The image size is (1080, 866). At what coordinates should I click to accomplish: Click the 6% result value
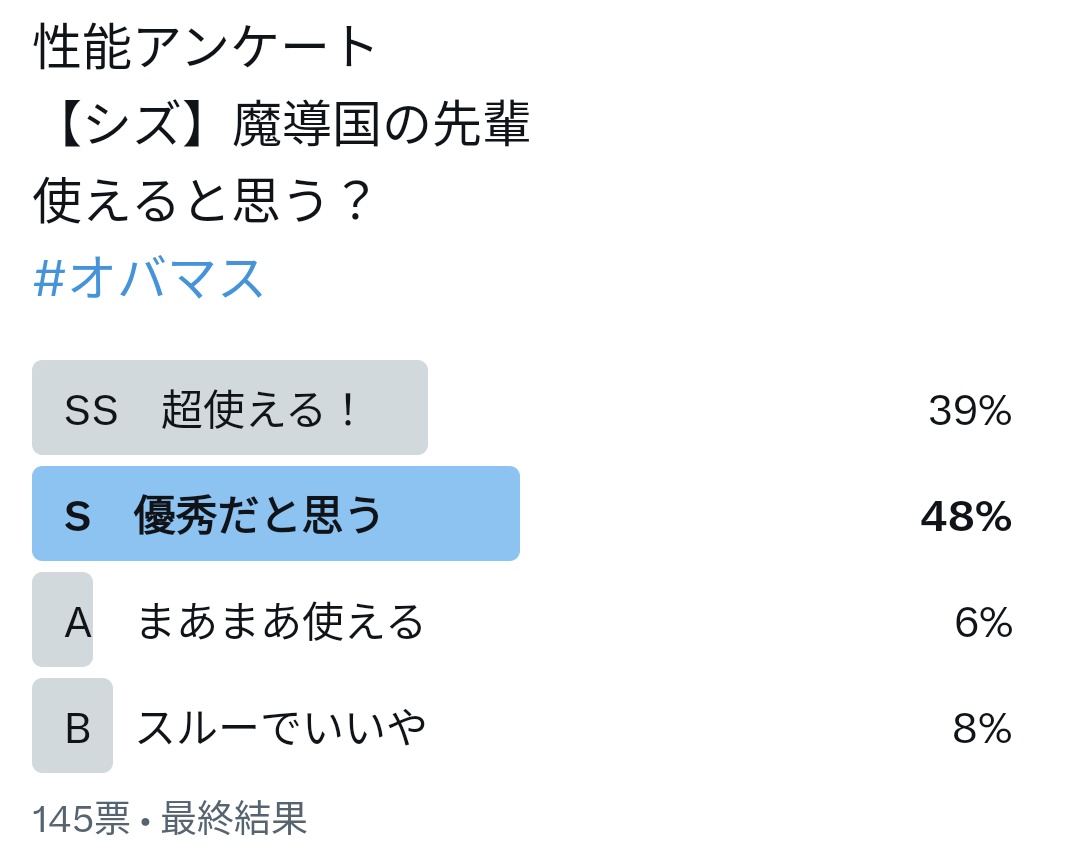[x=983, y=622]
